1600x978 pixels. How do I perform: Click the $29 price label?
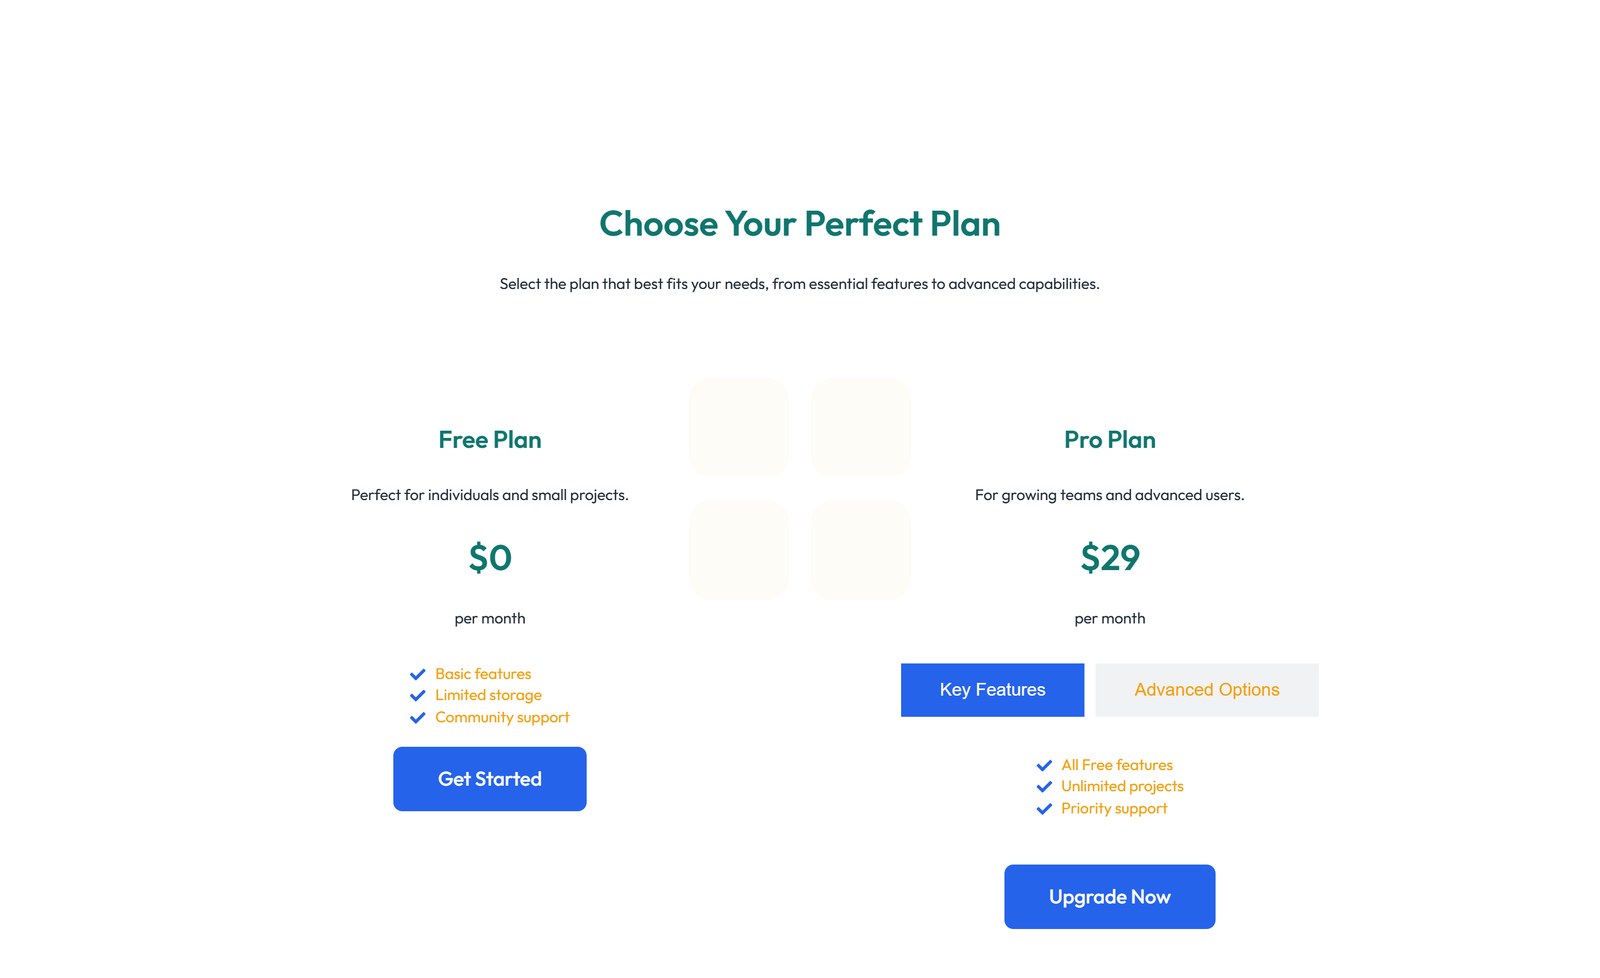click(x=1110, y=558)
